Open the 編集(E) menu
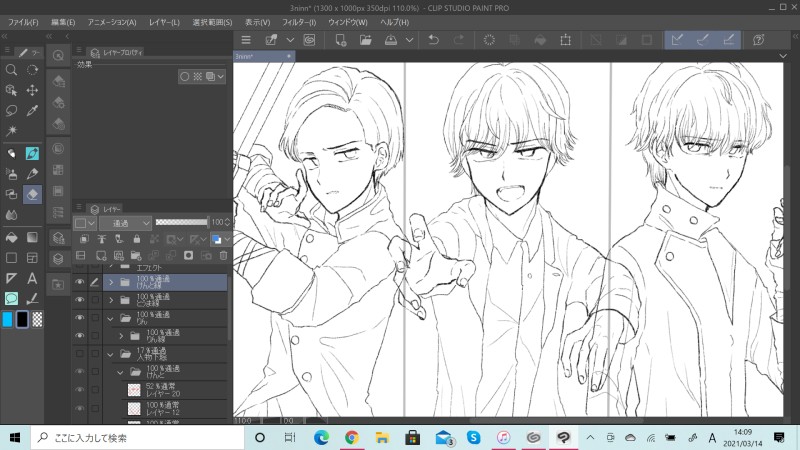 63,22
